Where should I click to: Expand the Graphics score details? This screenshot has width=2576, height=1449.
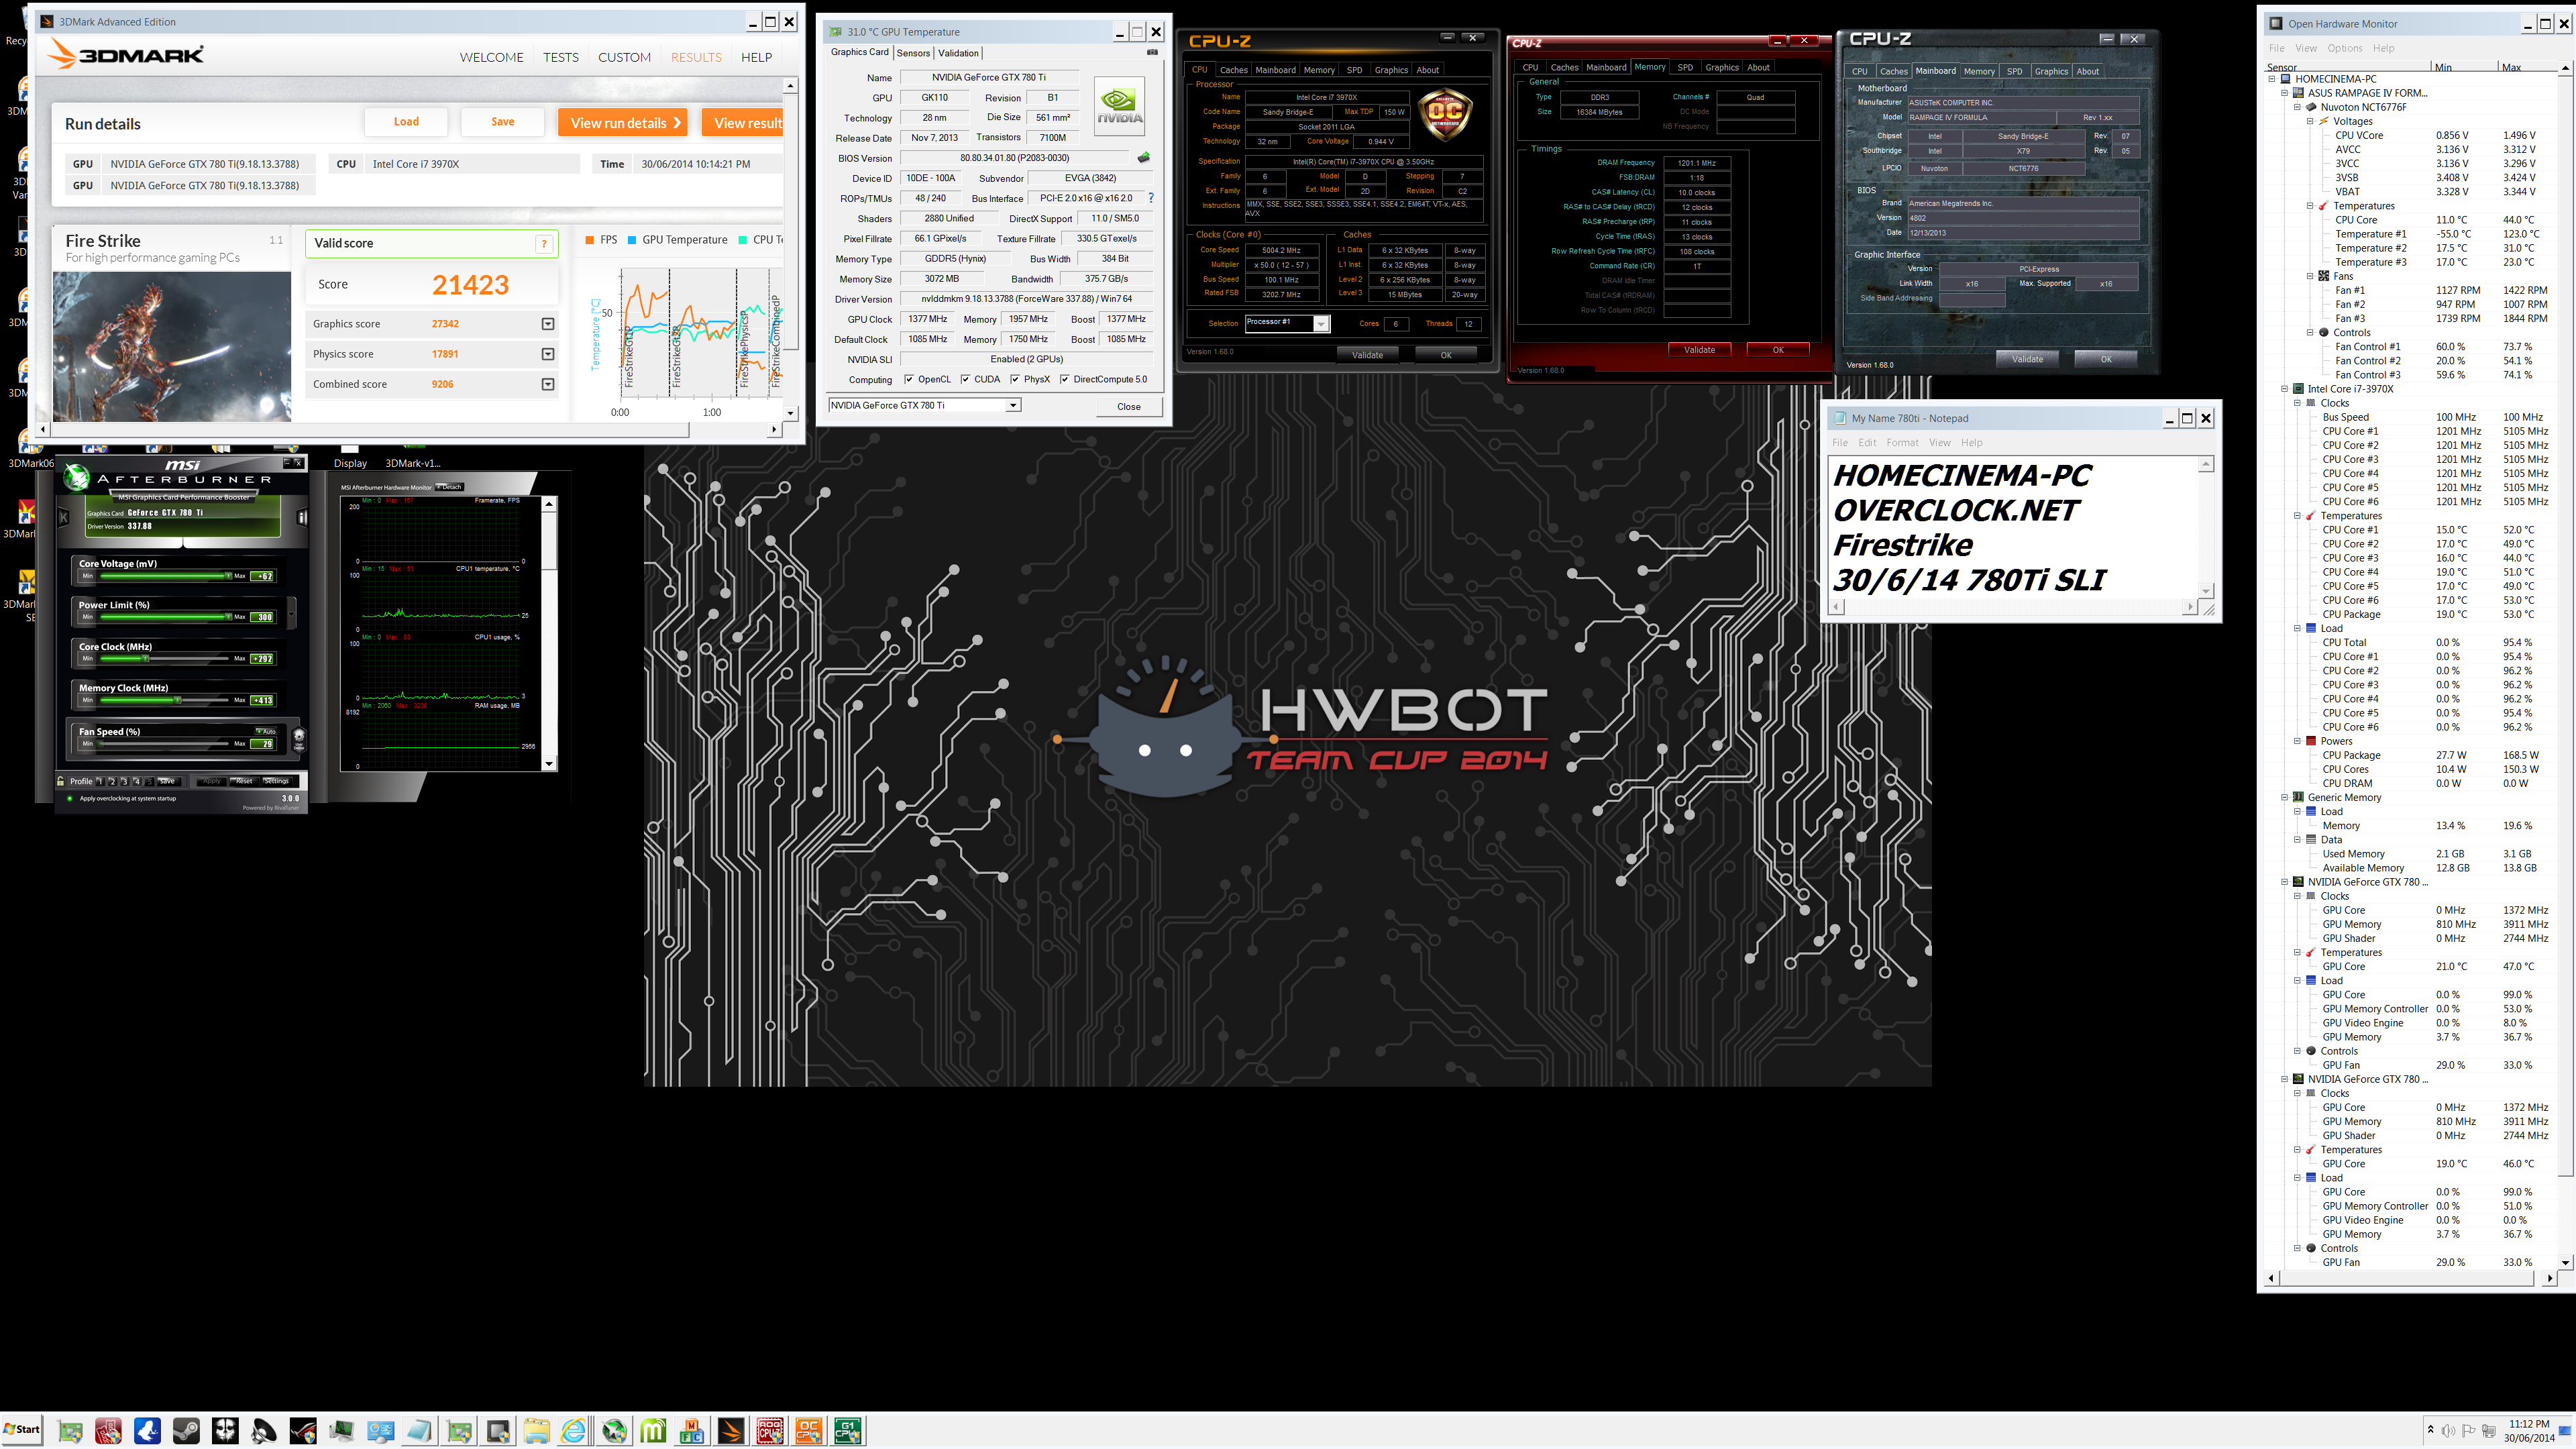click(x=548, y=324)
